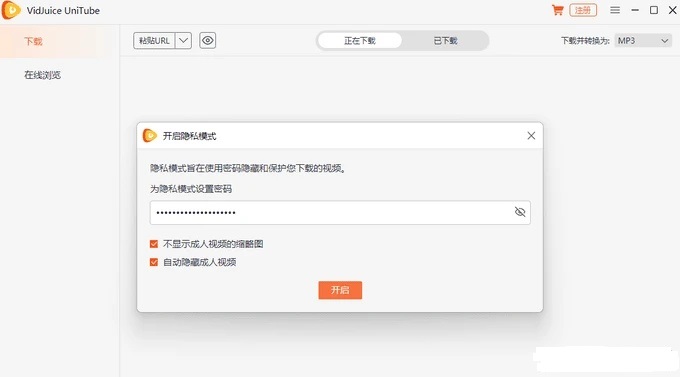Toggle privacy mode eye icon in toolbar
Viewport: 680px width, 377px height.
click(208, 41)
